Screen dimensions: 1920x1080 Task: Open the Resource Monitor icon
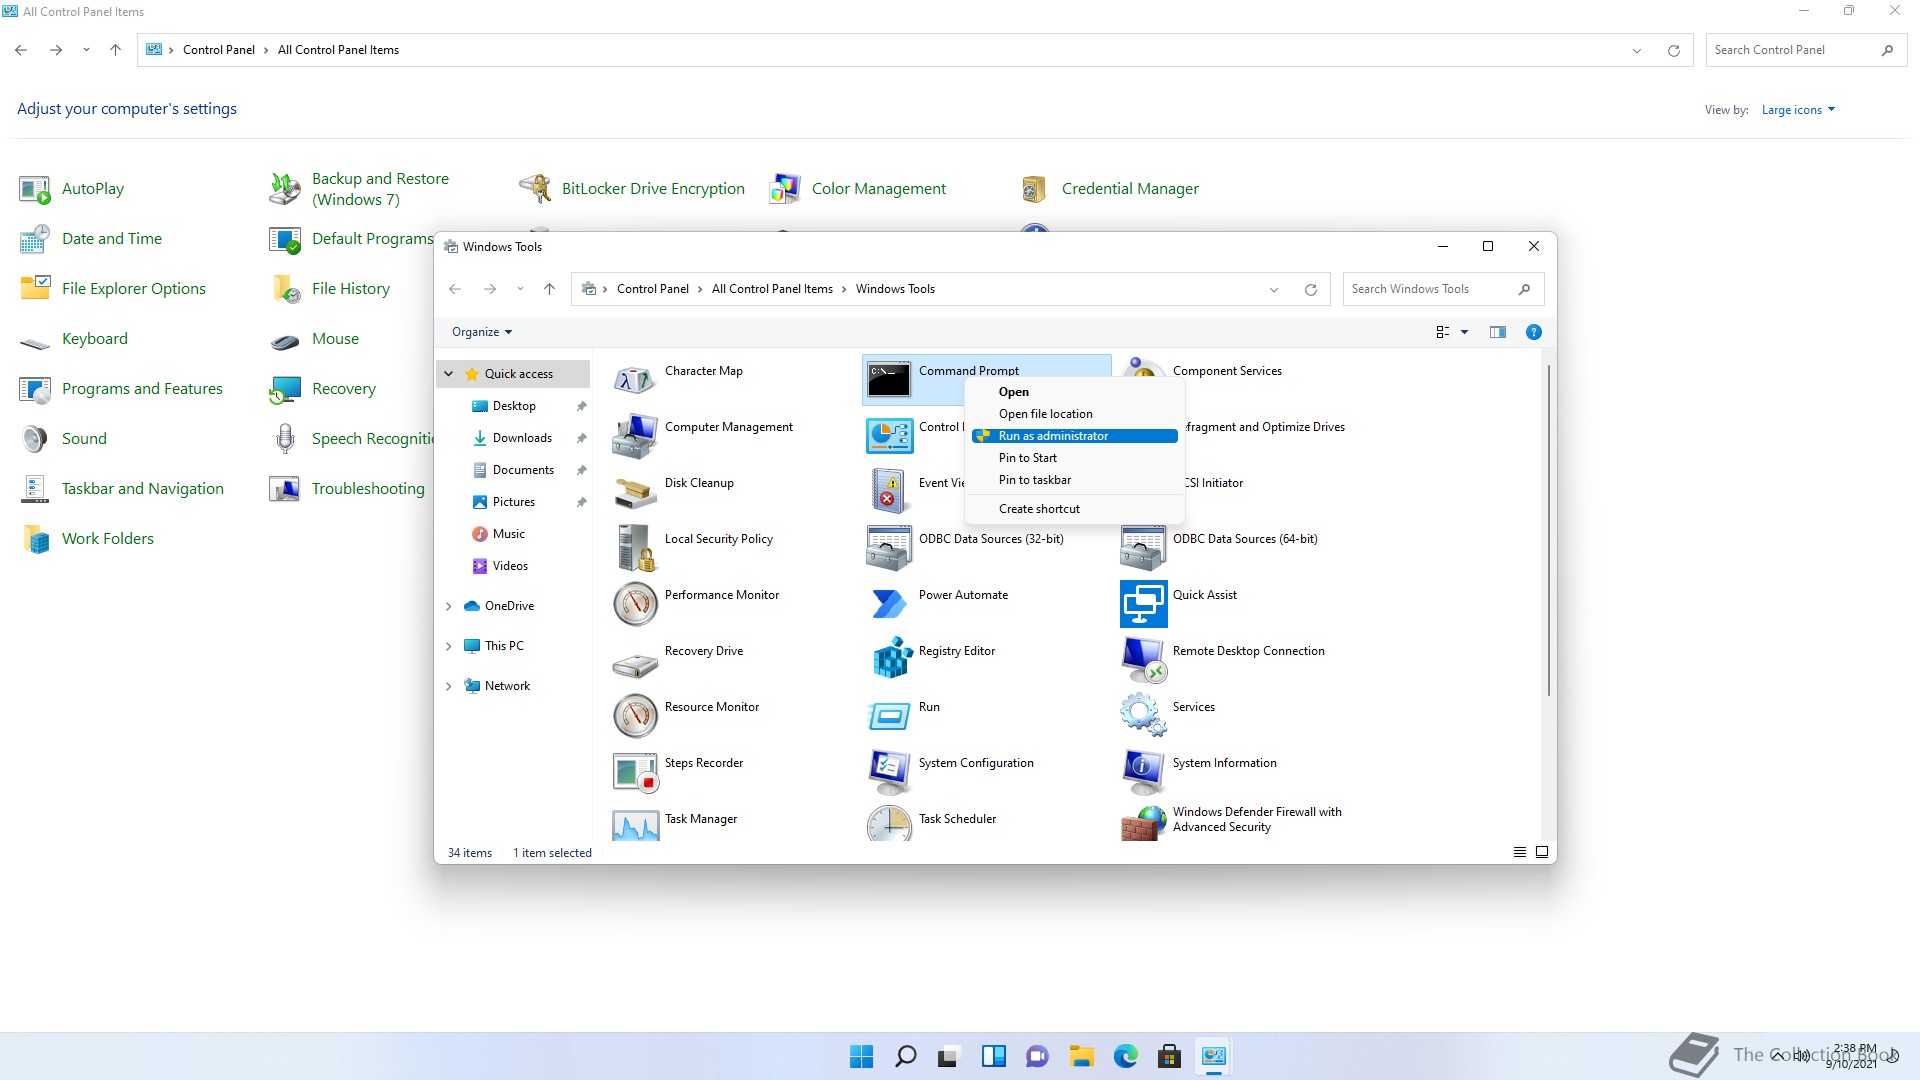(635, 716)
